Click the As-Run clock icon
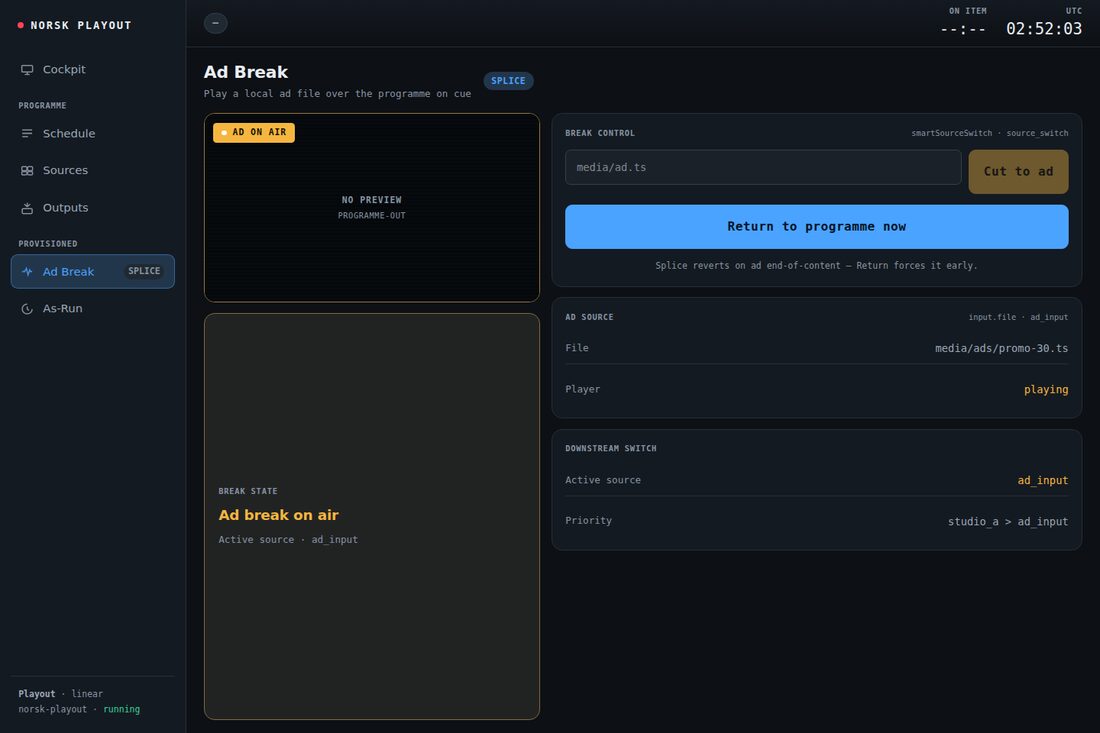 pos(27,309)
